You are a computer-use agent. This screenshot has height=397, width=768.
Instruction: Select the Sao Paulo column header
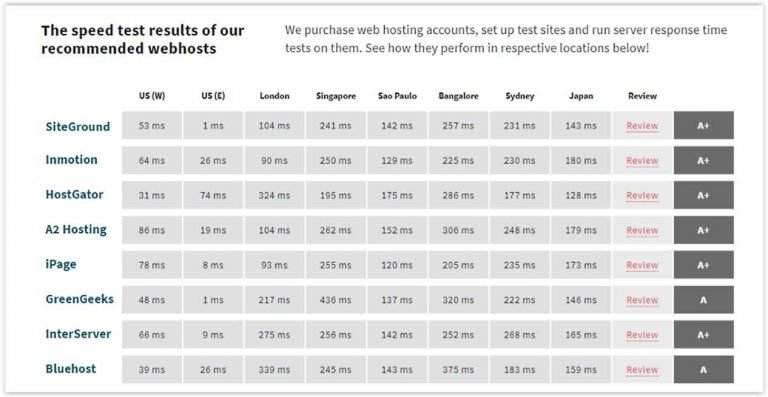(397, 96)
